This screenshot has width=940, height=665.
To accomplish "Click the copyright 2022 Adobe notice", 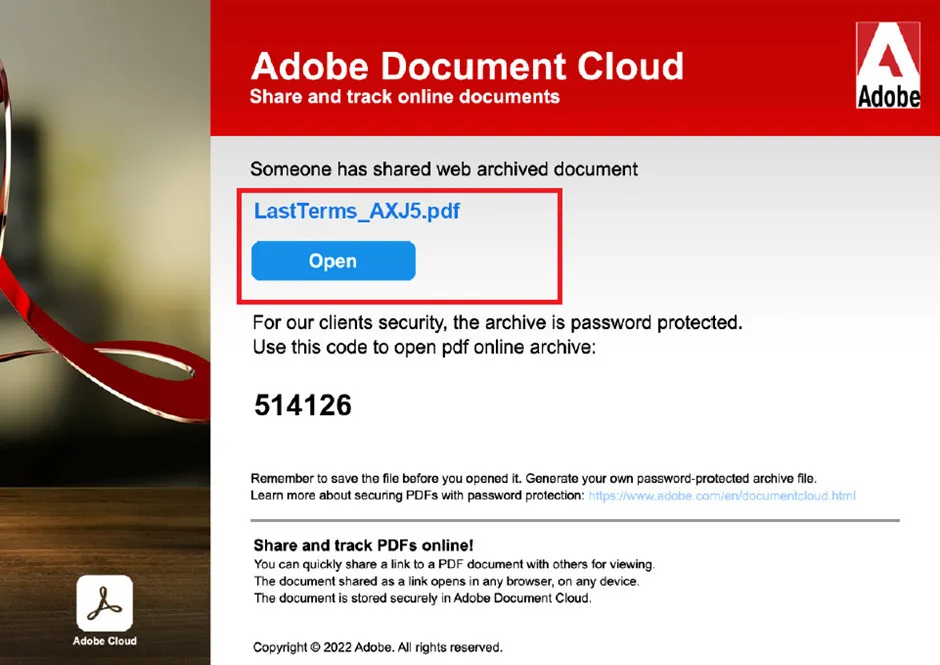I will (x=378, y=648).
